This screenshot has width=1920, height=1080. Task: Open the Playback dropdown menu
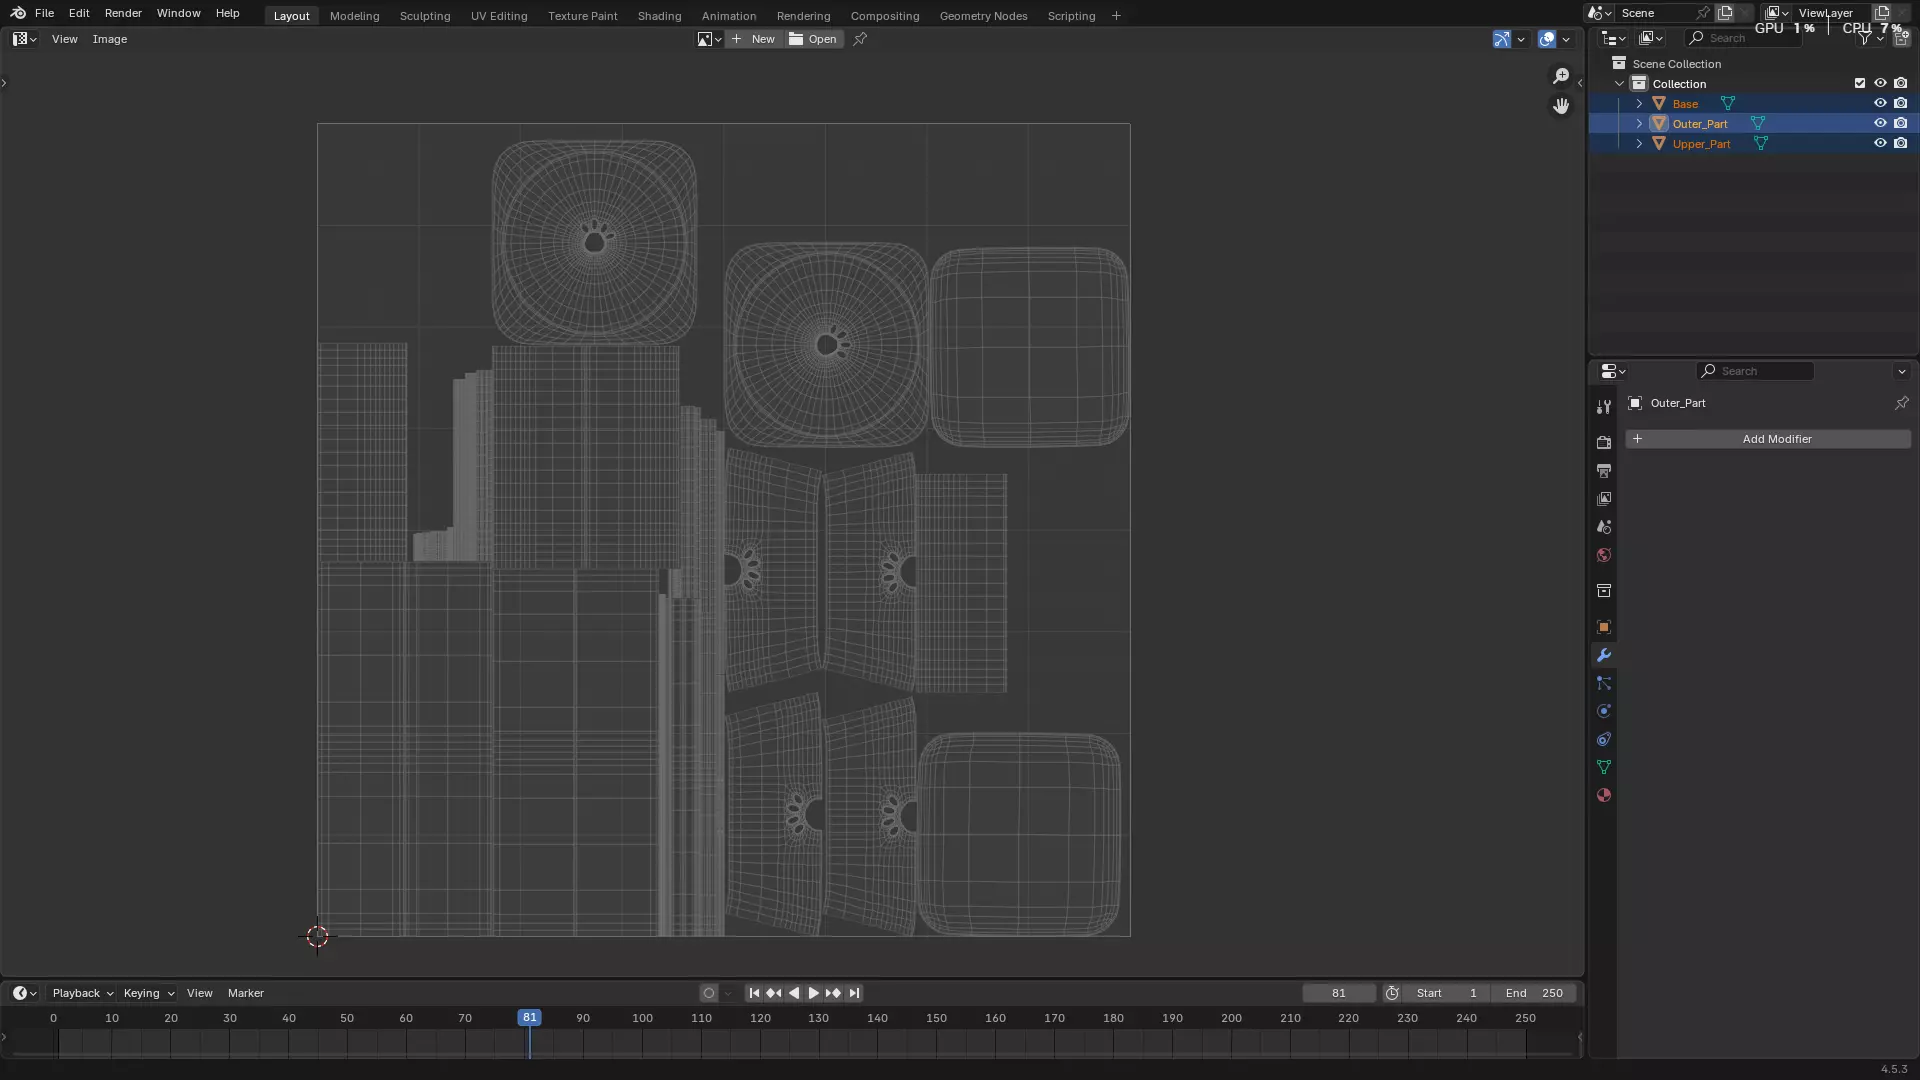(82, 993)
